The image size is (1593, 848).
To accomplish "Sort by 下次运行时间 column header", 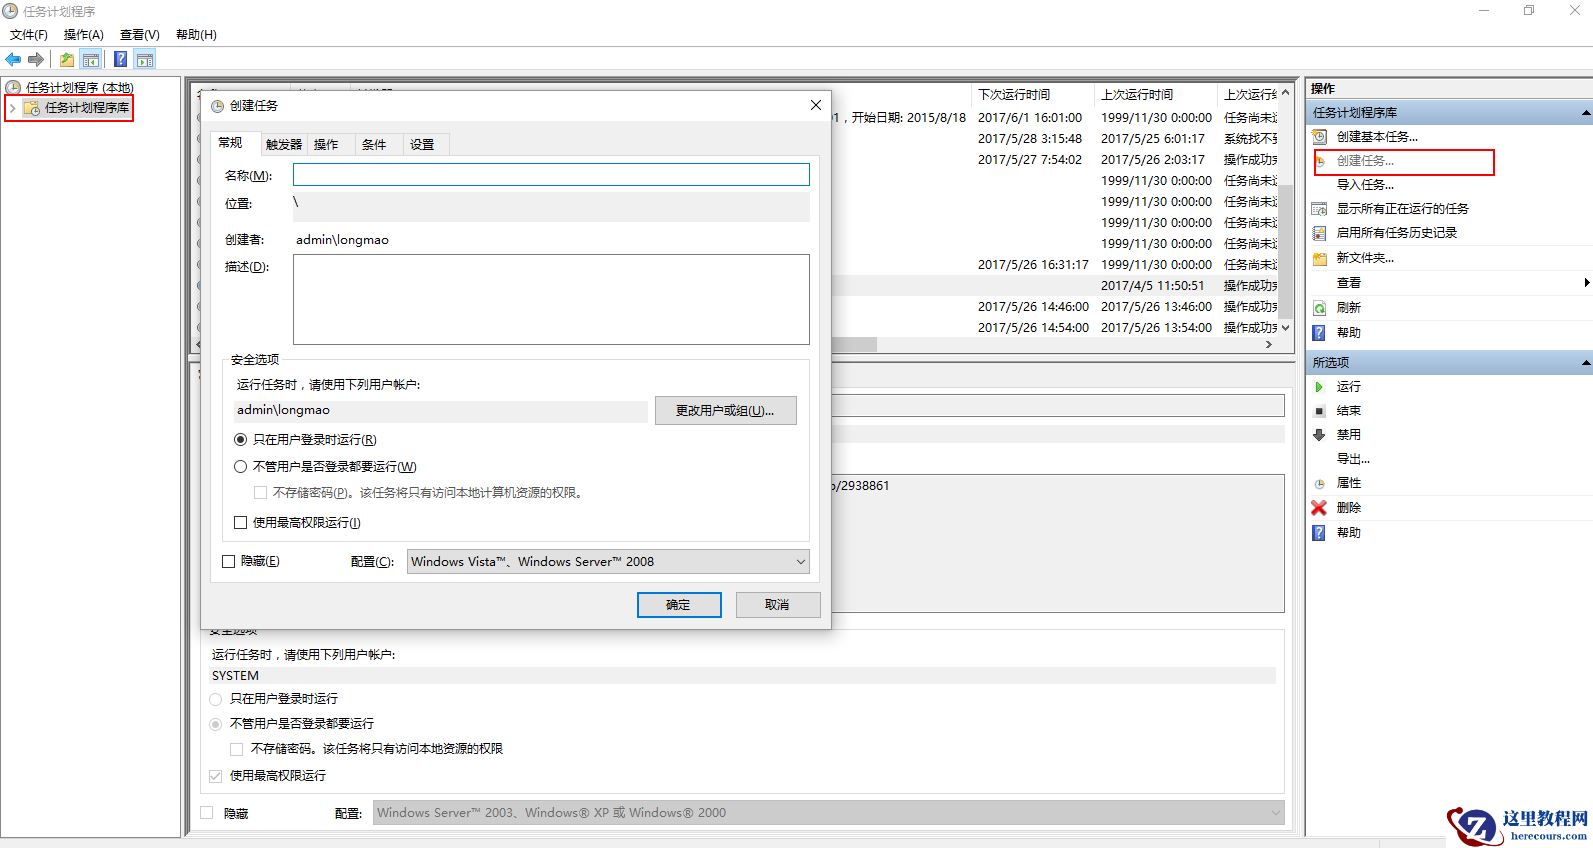I will point(1032,94).
